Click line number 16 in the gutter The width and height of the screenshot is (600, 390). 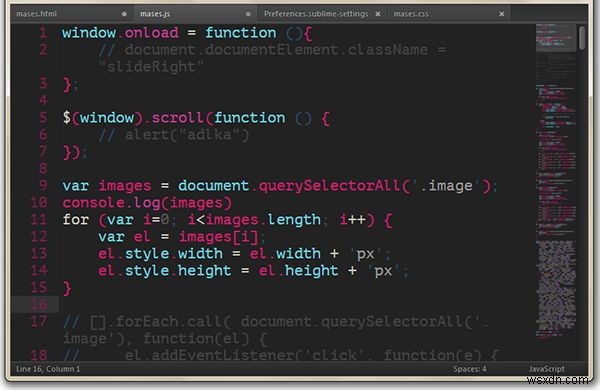(x=39, y=305)
